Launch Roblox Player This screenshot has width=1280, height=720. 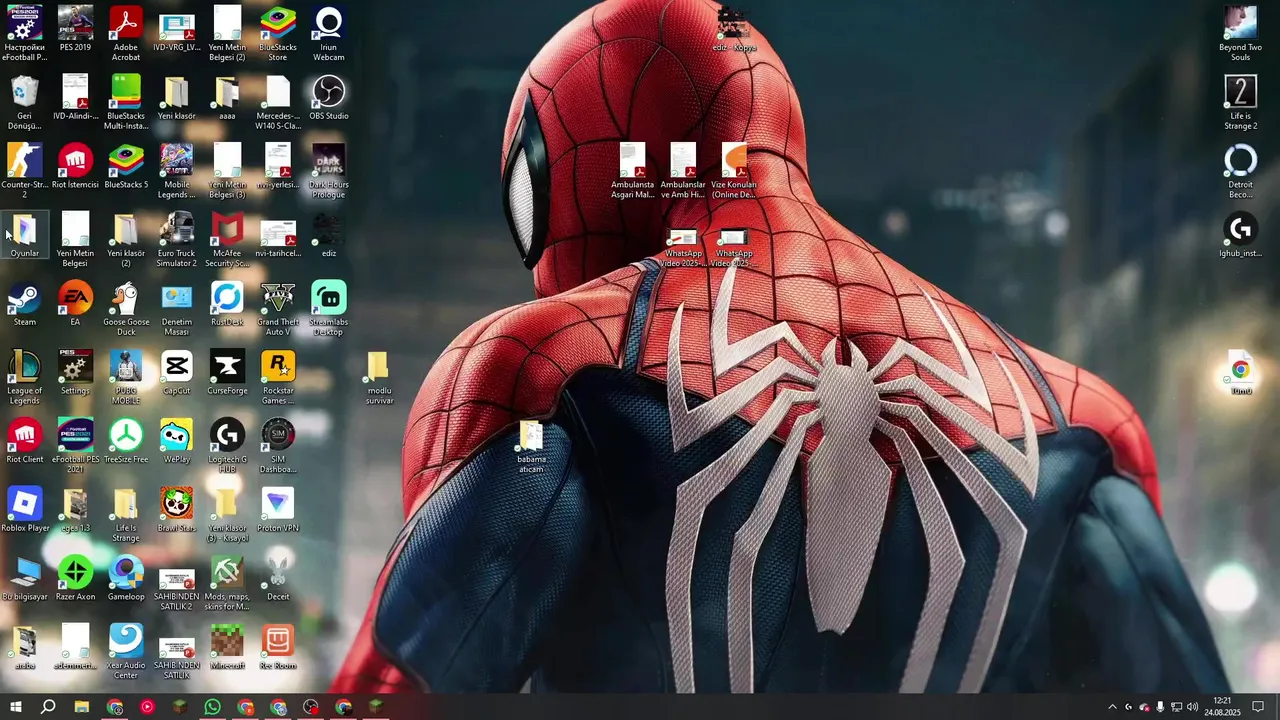(25, 510)
